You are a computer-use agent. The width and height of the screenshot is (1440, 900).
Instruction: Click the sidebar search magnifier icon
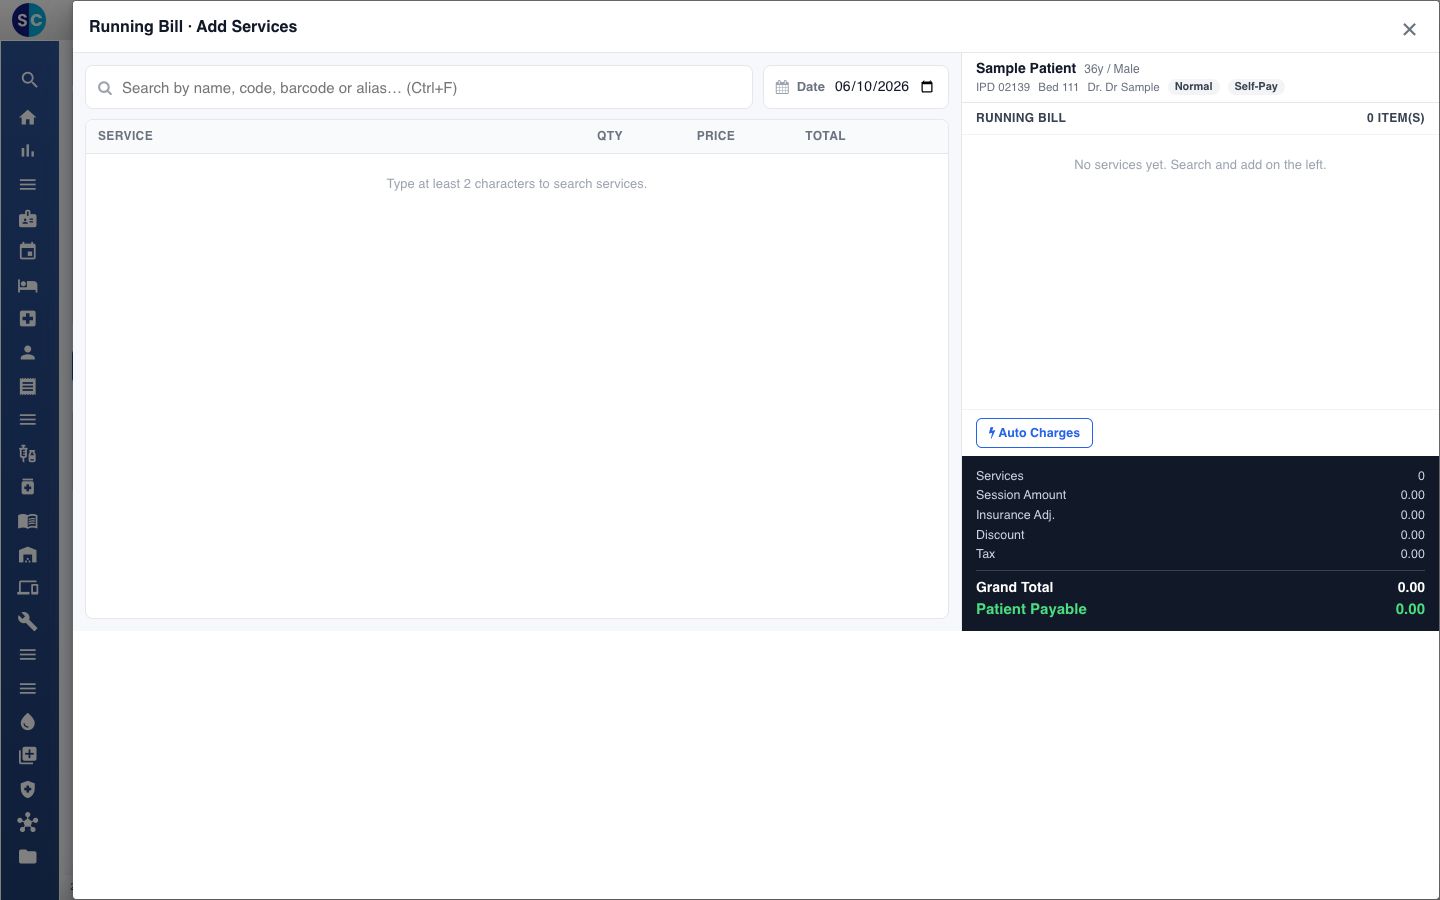tap(29, 79)
